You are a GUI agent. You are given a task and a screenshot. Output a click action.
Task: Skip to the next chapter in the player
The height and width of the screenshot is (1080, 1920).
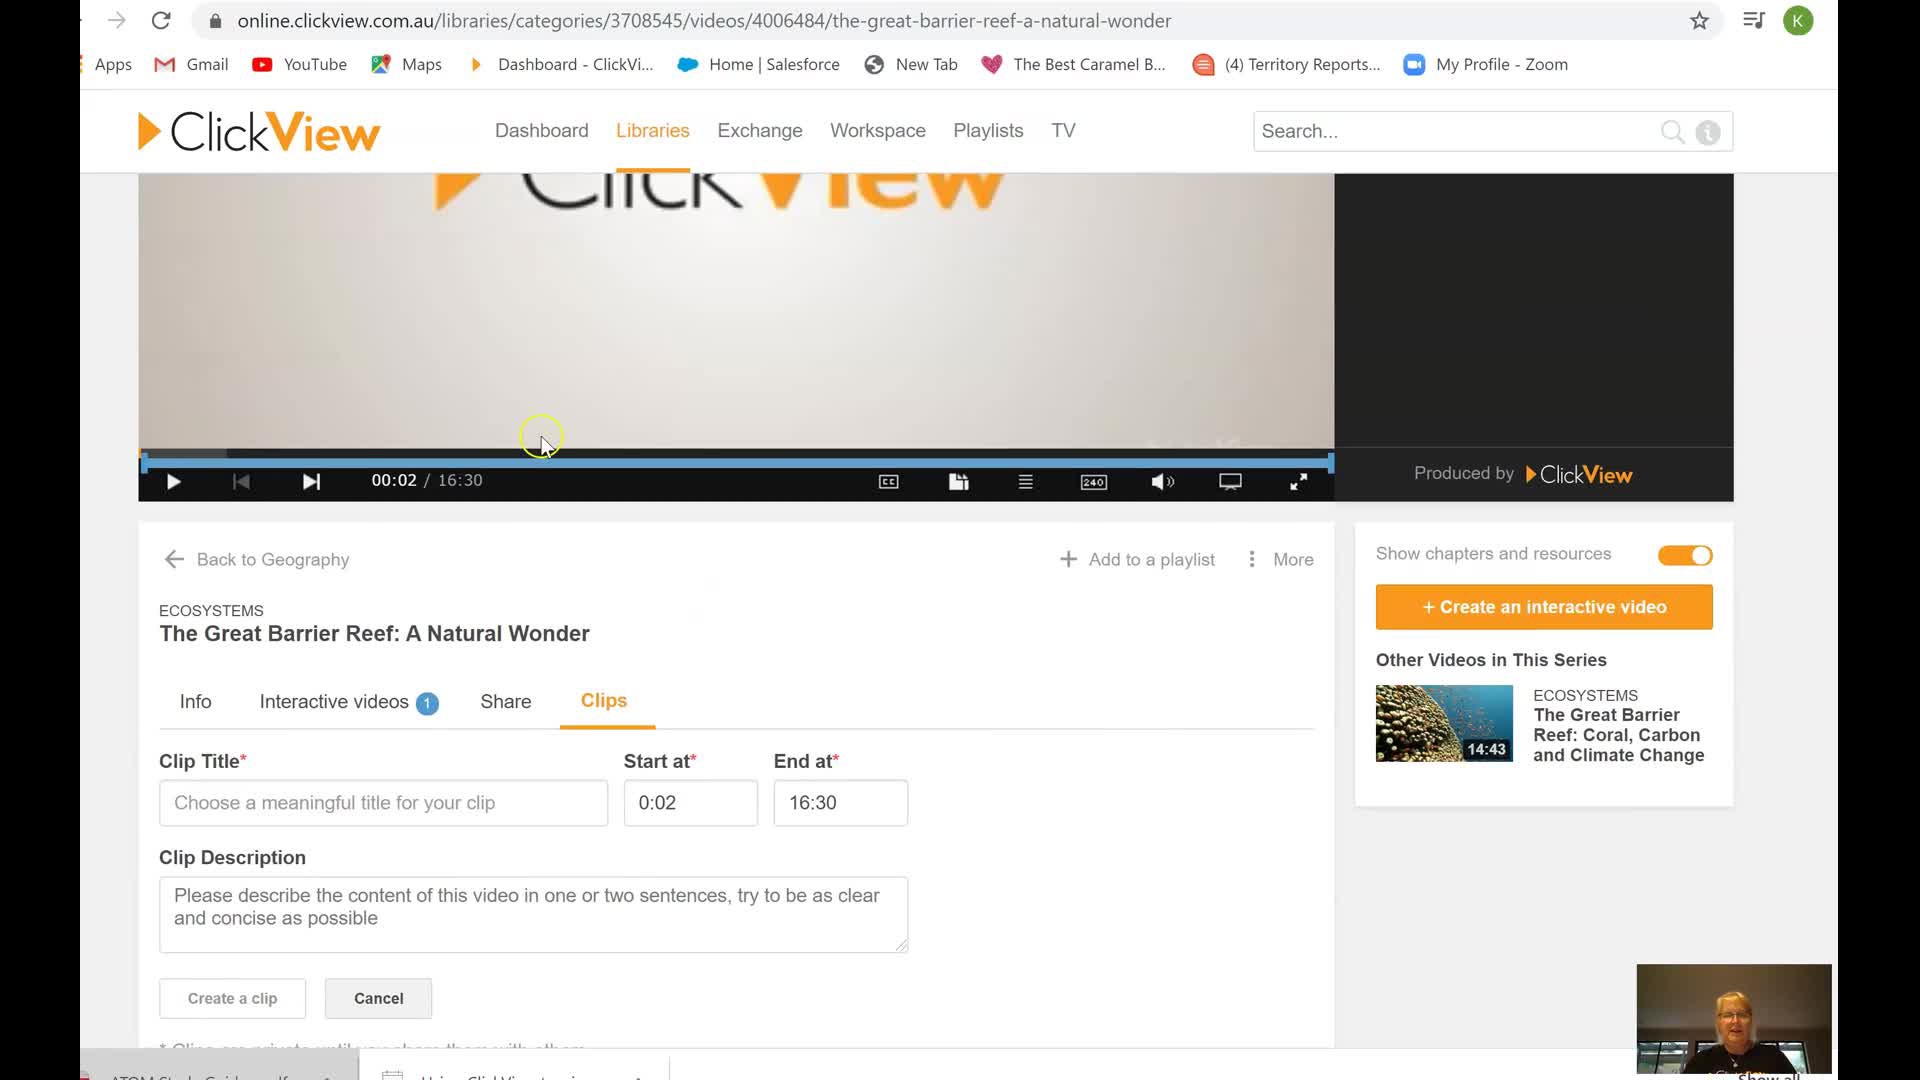pyautogui.click(x=311, y=482)
